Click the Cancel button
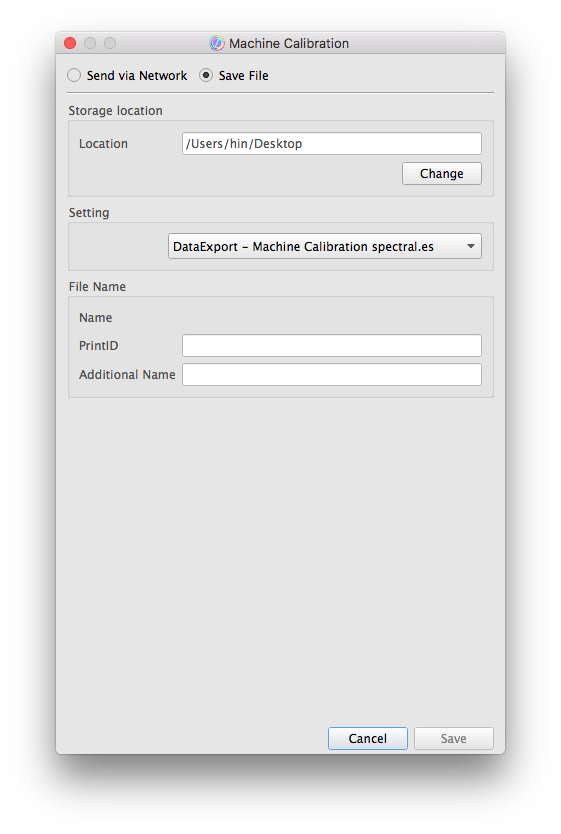561x834 pixels. 368,739
